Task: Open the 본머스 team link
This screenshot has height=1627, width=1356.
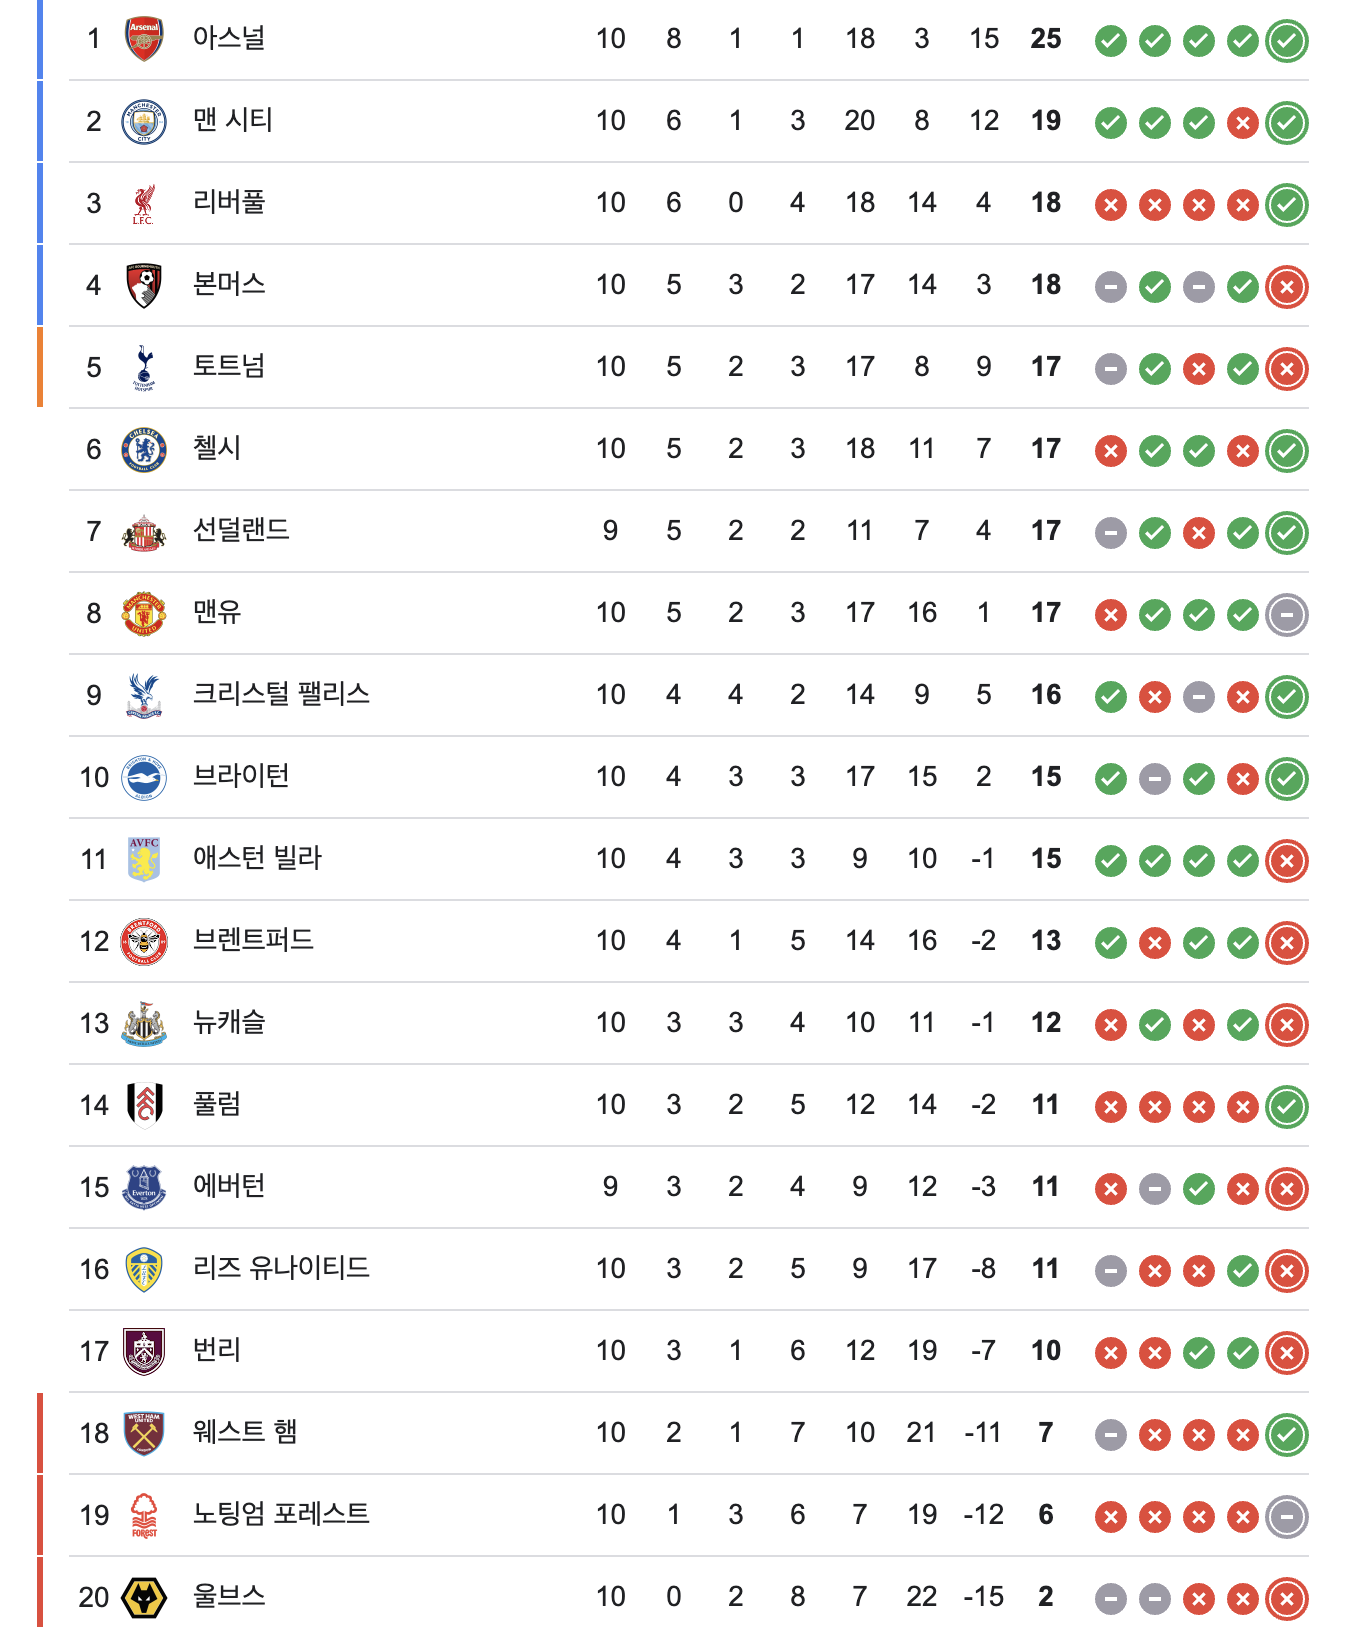Action: [229, 285]
